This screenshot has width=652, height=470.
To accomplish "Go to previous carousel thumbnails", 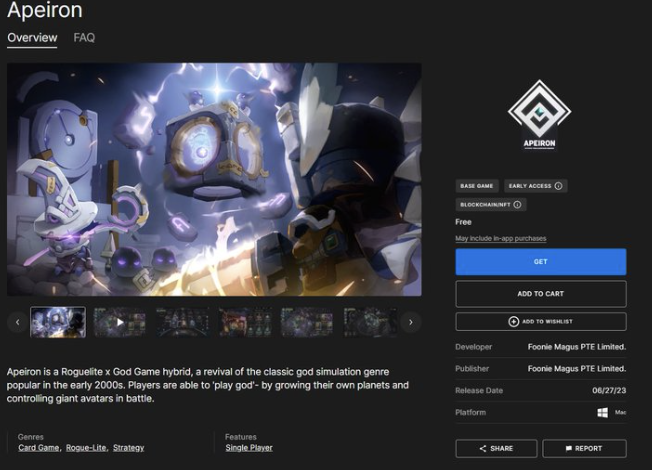I will click(17, 322).
